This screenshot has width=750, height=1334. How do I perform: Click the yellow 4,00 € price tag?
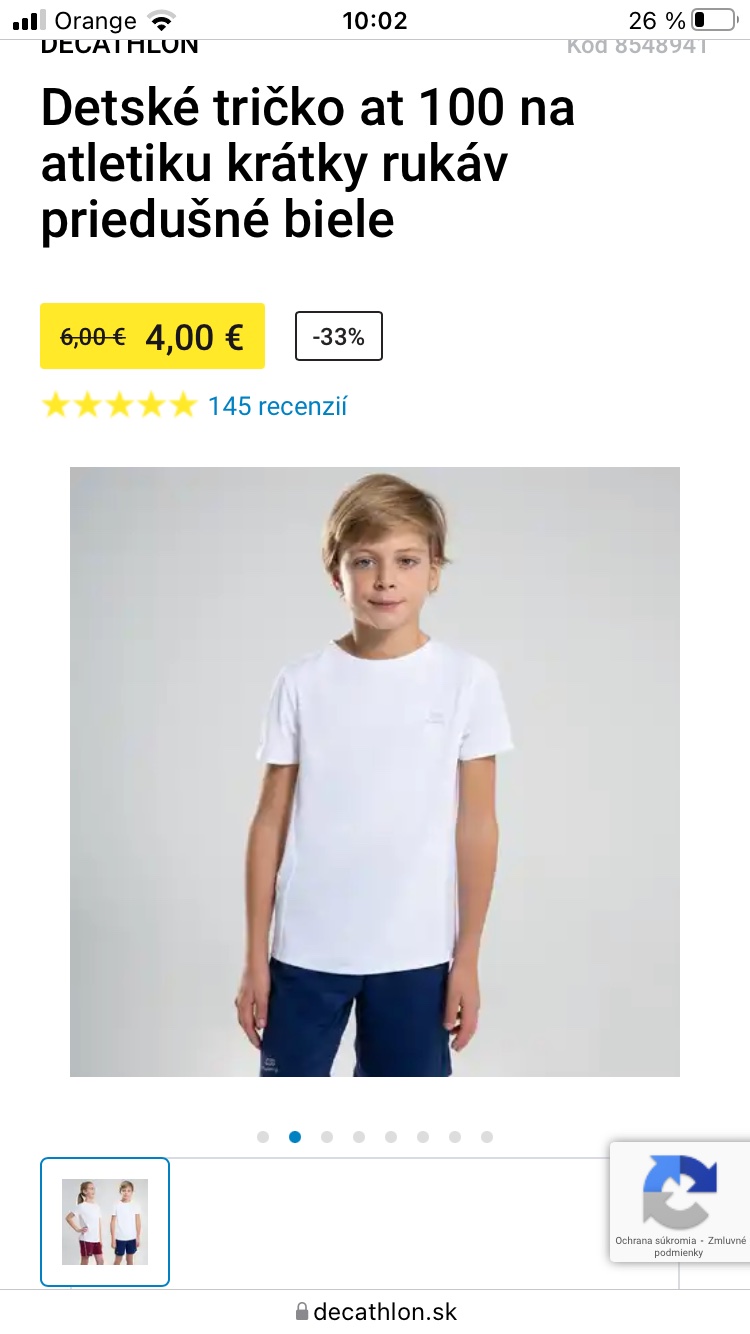152,336
